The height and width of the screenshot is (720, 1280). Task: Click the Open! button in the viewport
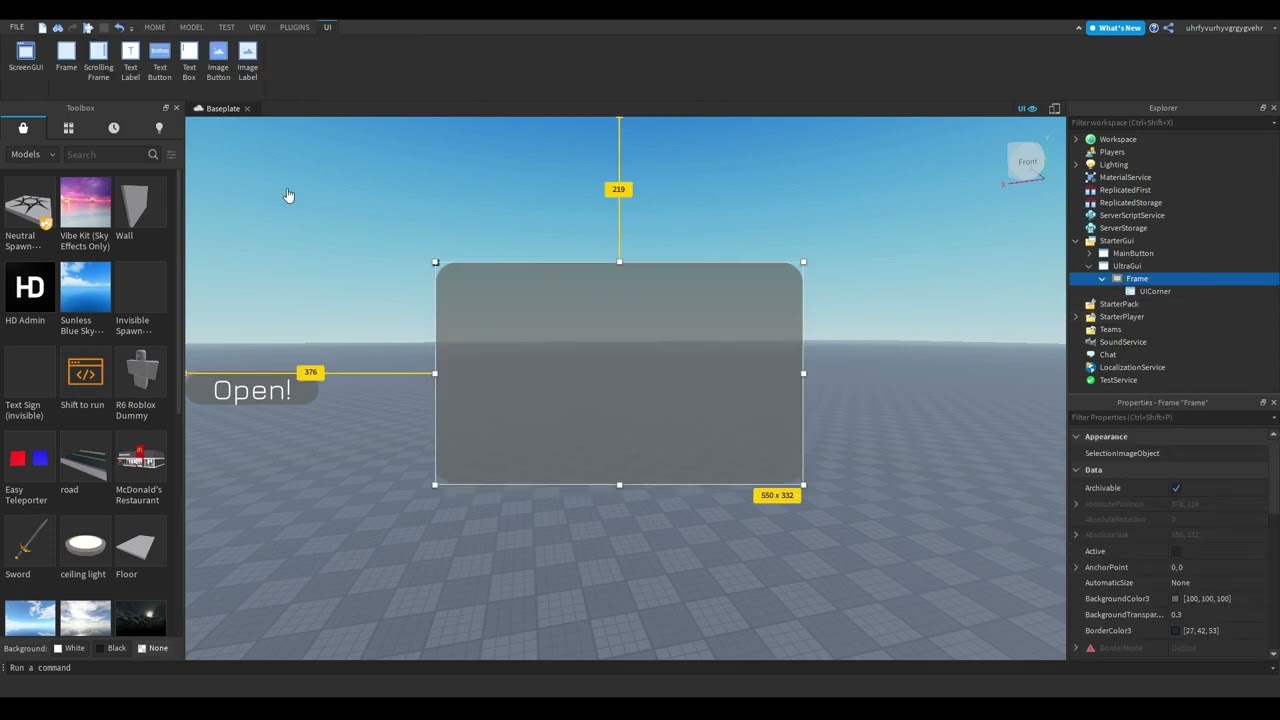[x=252, y=391]
